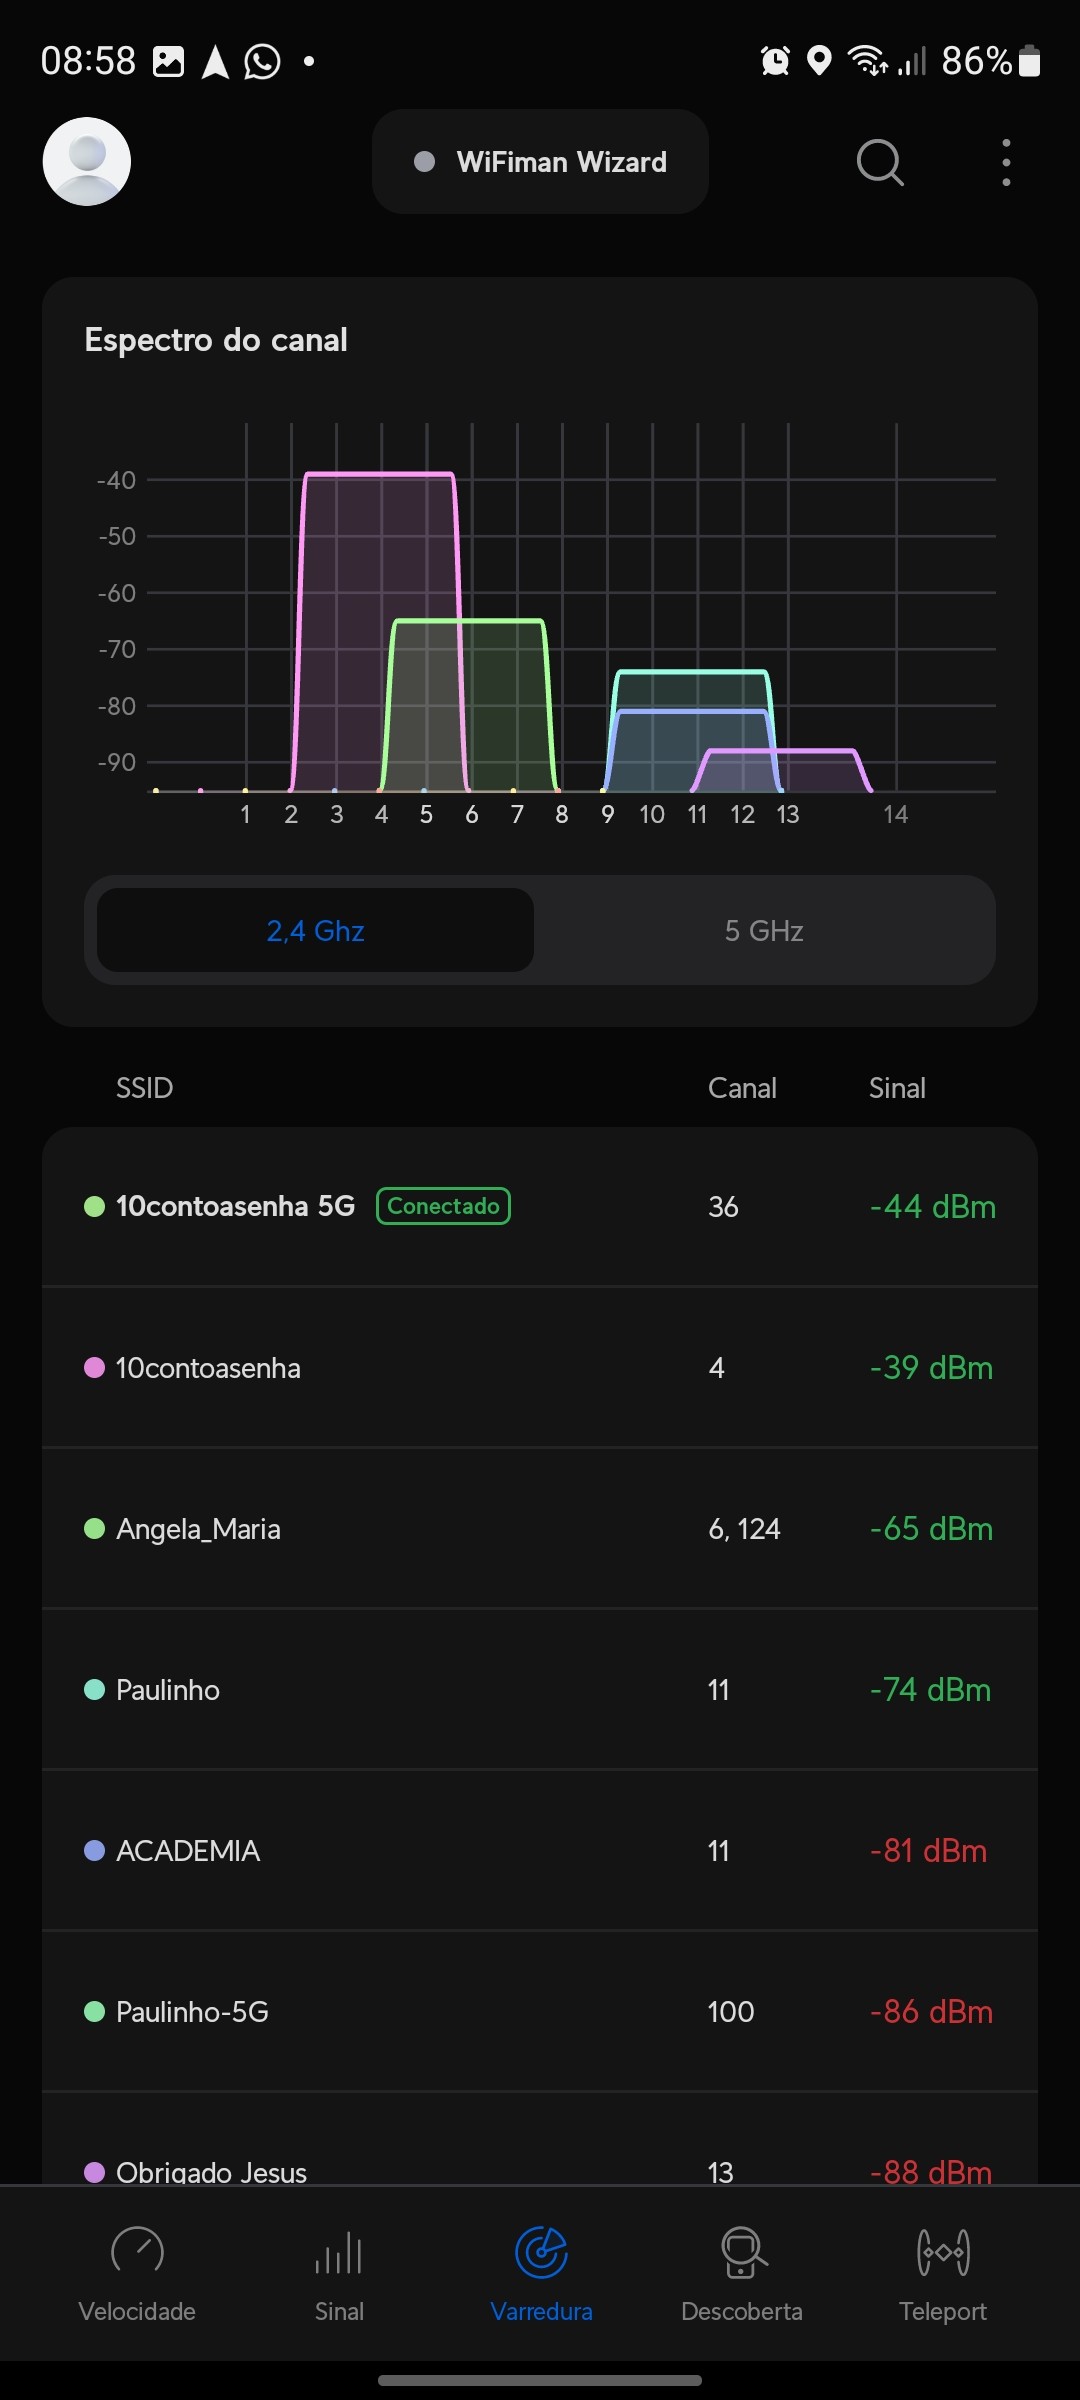Open the three-dot overflow menu
The image size is (1080, 2400).
click(x=1006, y=162)
